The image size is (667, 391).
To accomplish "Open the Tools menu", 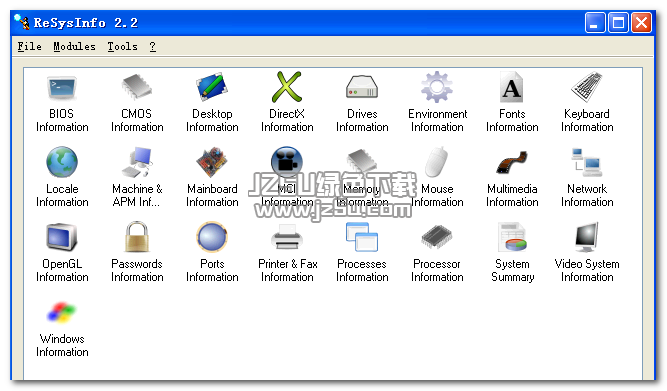I will pos(123,46).
